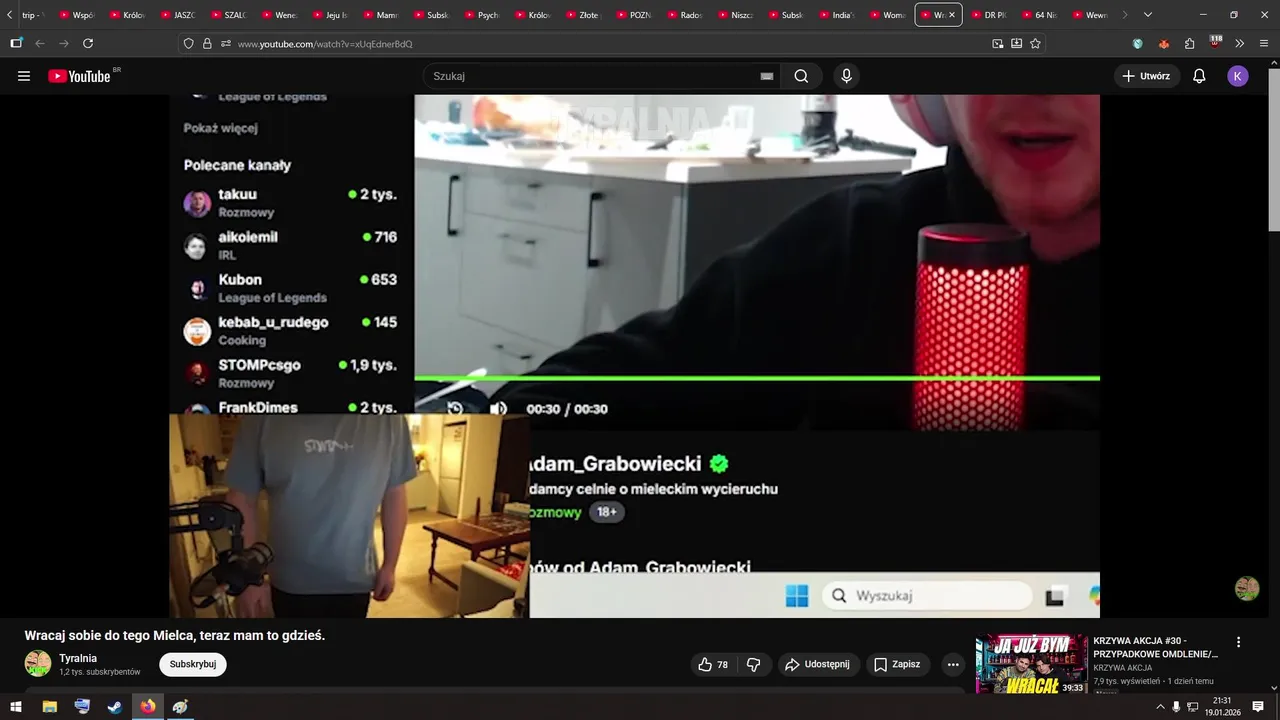Open the JA JUŻ BYM WRACAŁ recommended thumbnail
This screenshot has width=1280, height=720.
click(1031, 663)
